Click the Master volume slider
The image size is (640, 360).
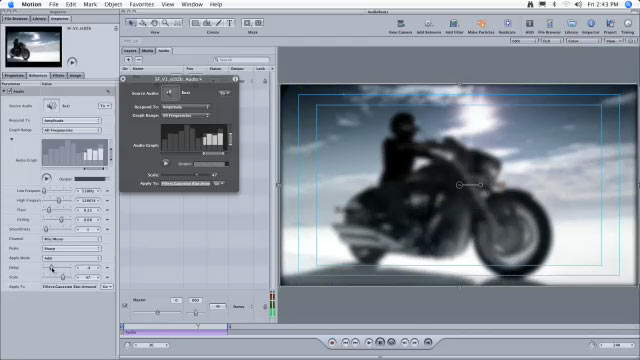pos(158,312)
